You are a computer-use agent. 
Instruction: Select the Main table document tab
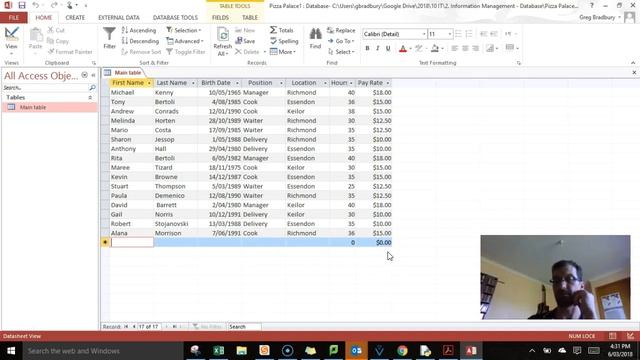coord(124,73)
